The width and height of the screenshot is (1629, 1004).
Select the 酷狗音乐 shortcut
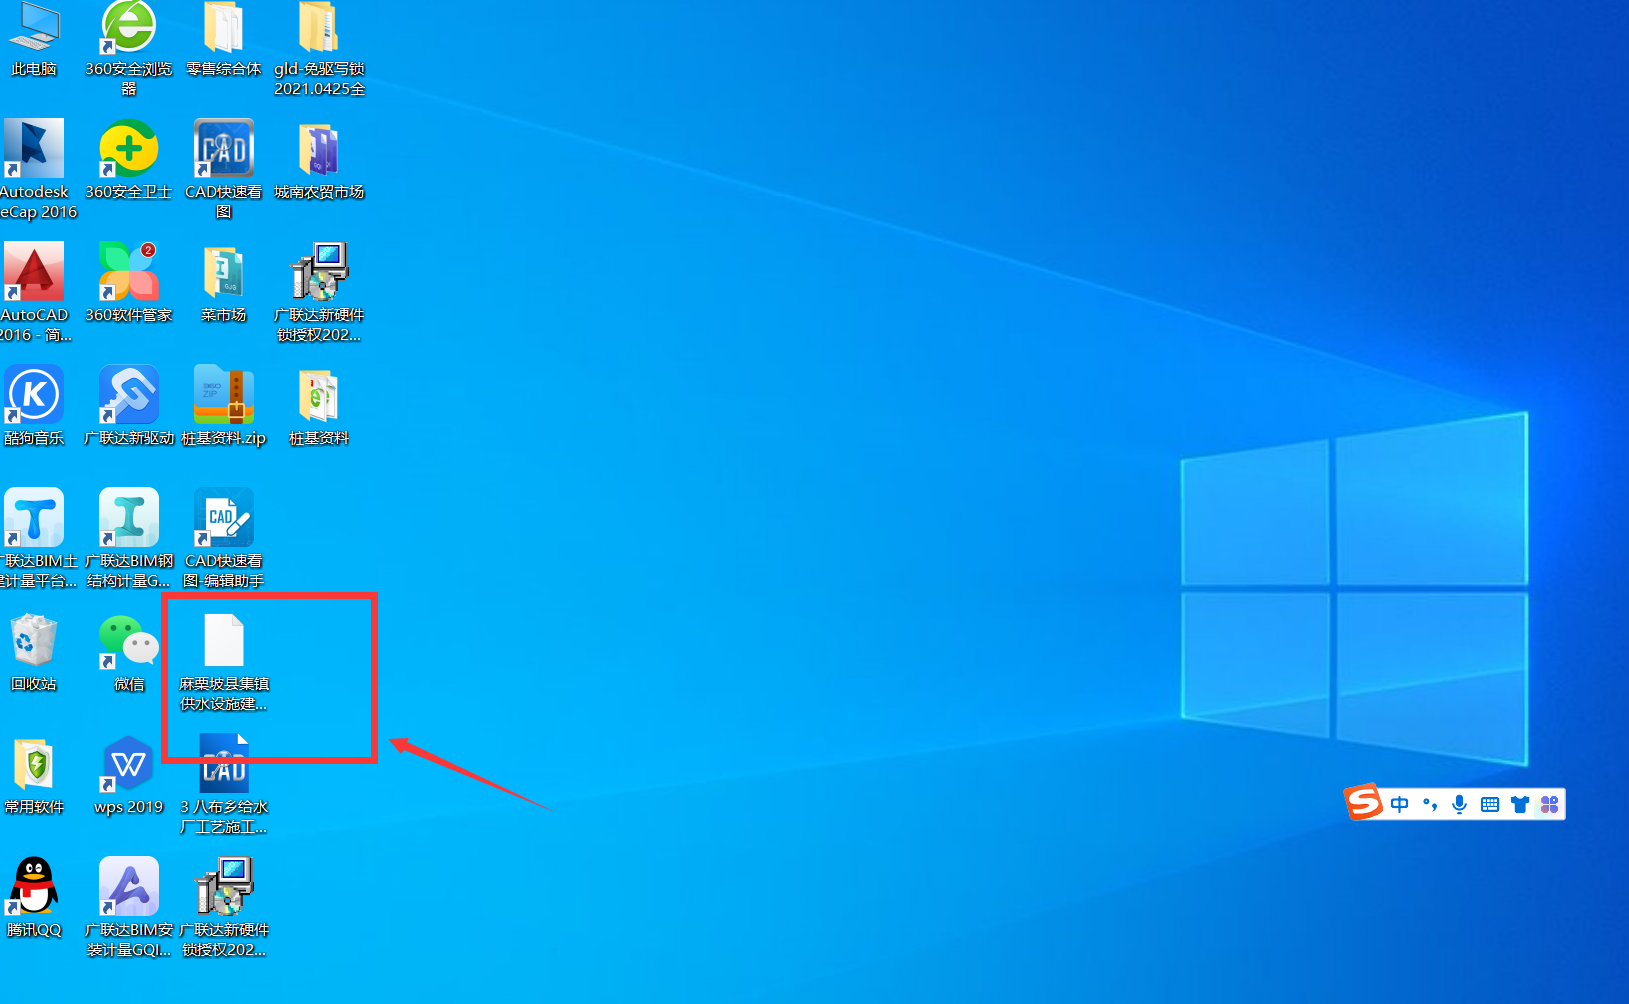click(x=34, y=406)
